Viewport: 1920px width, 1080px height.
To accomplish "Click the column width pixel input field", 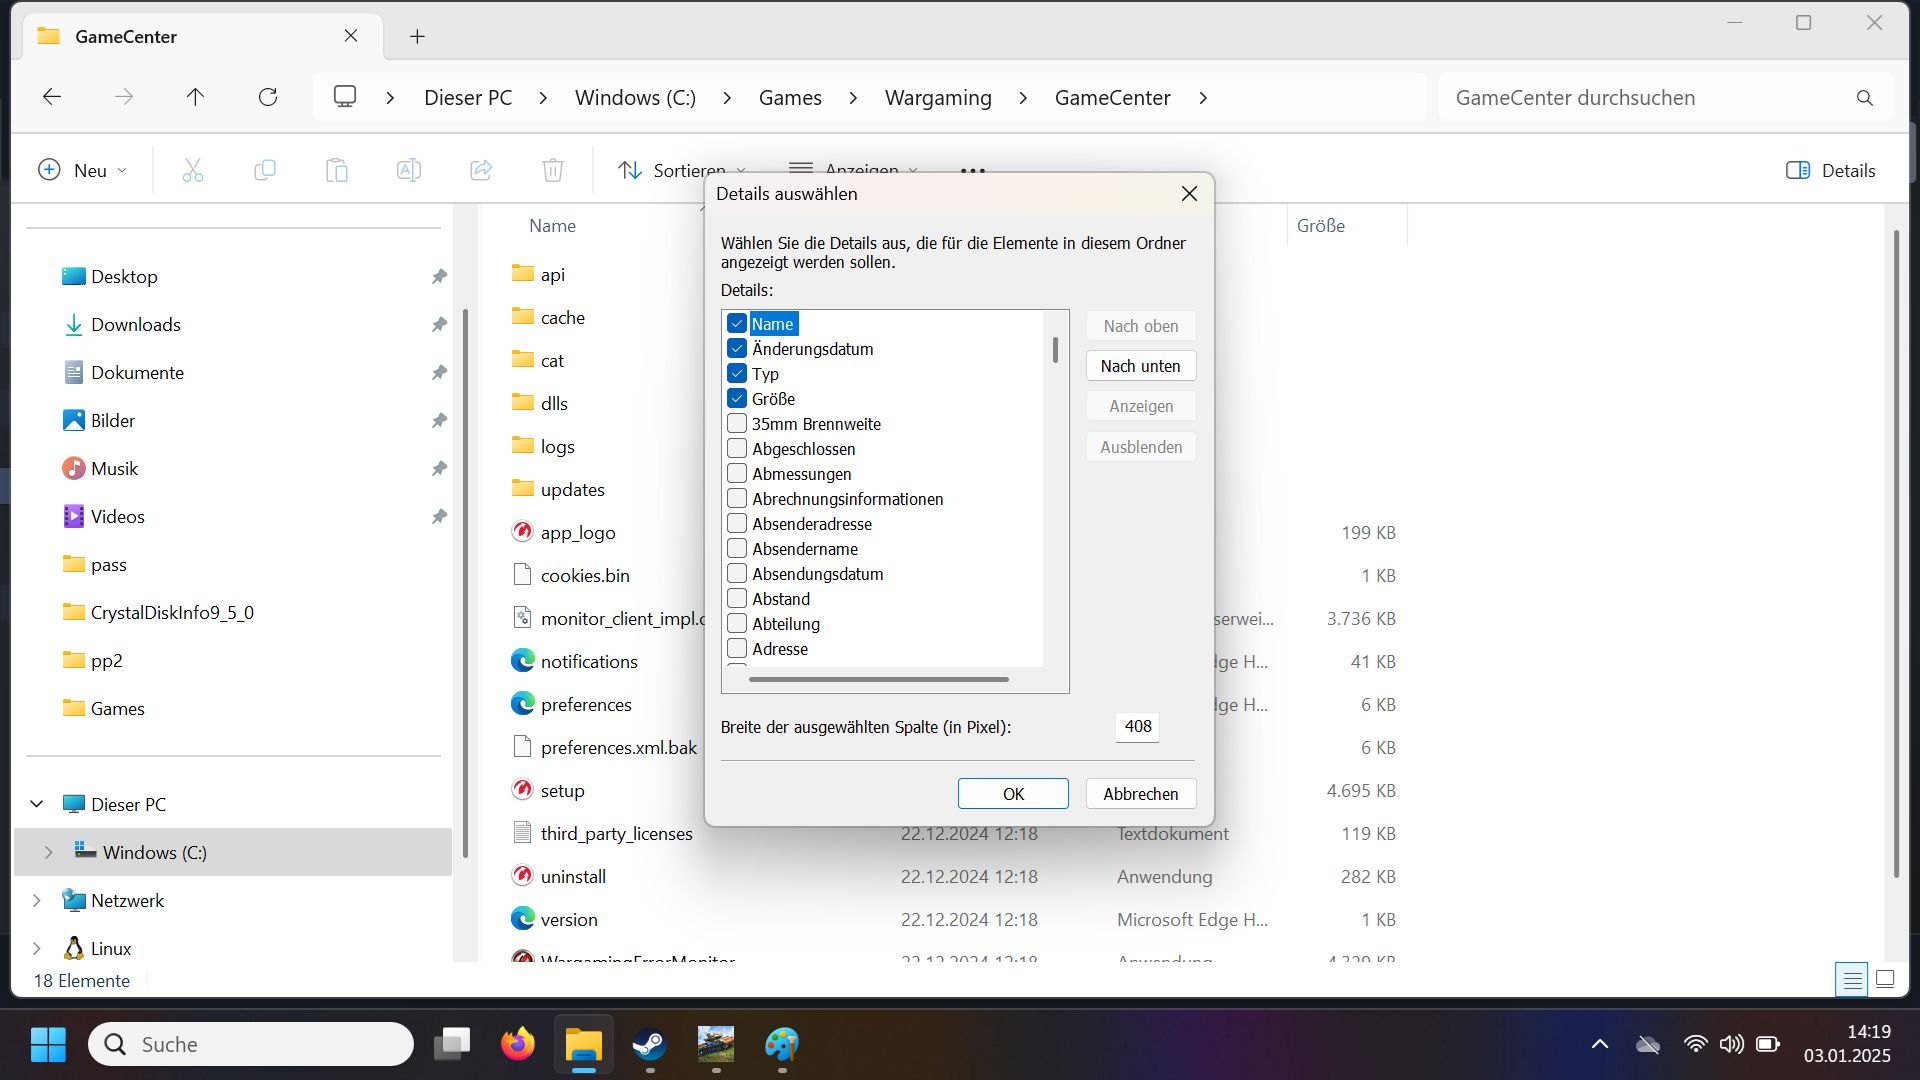I will coord(1137,727).
